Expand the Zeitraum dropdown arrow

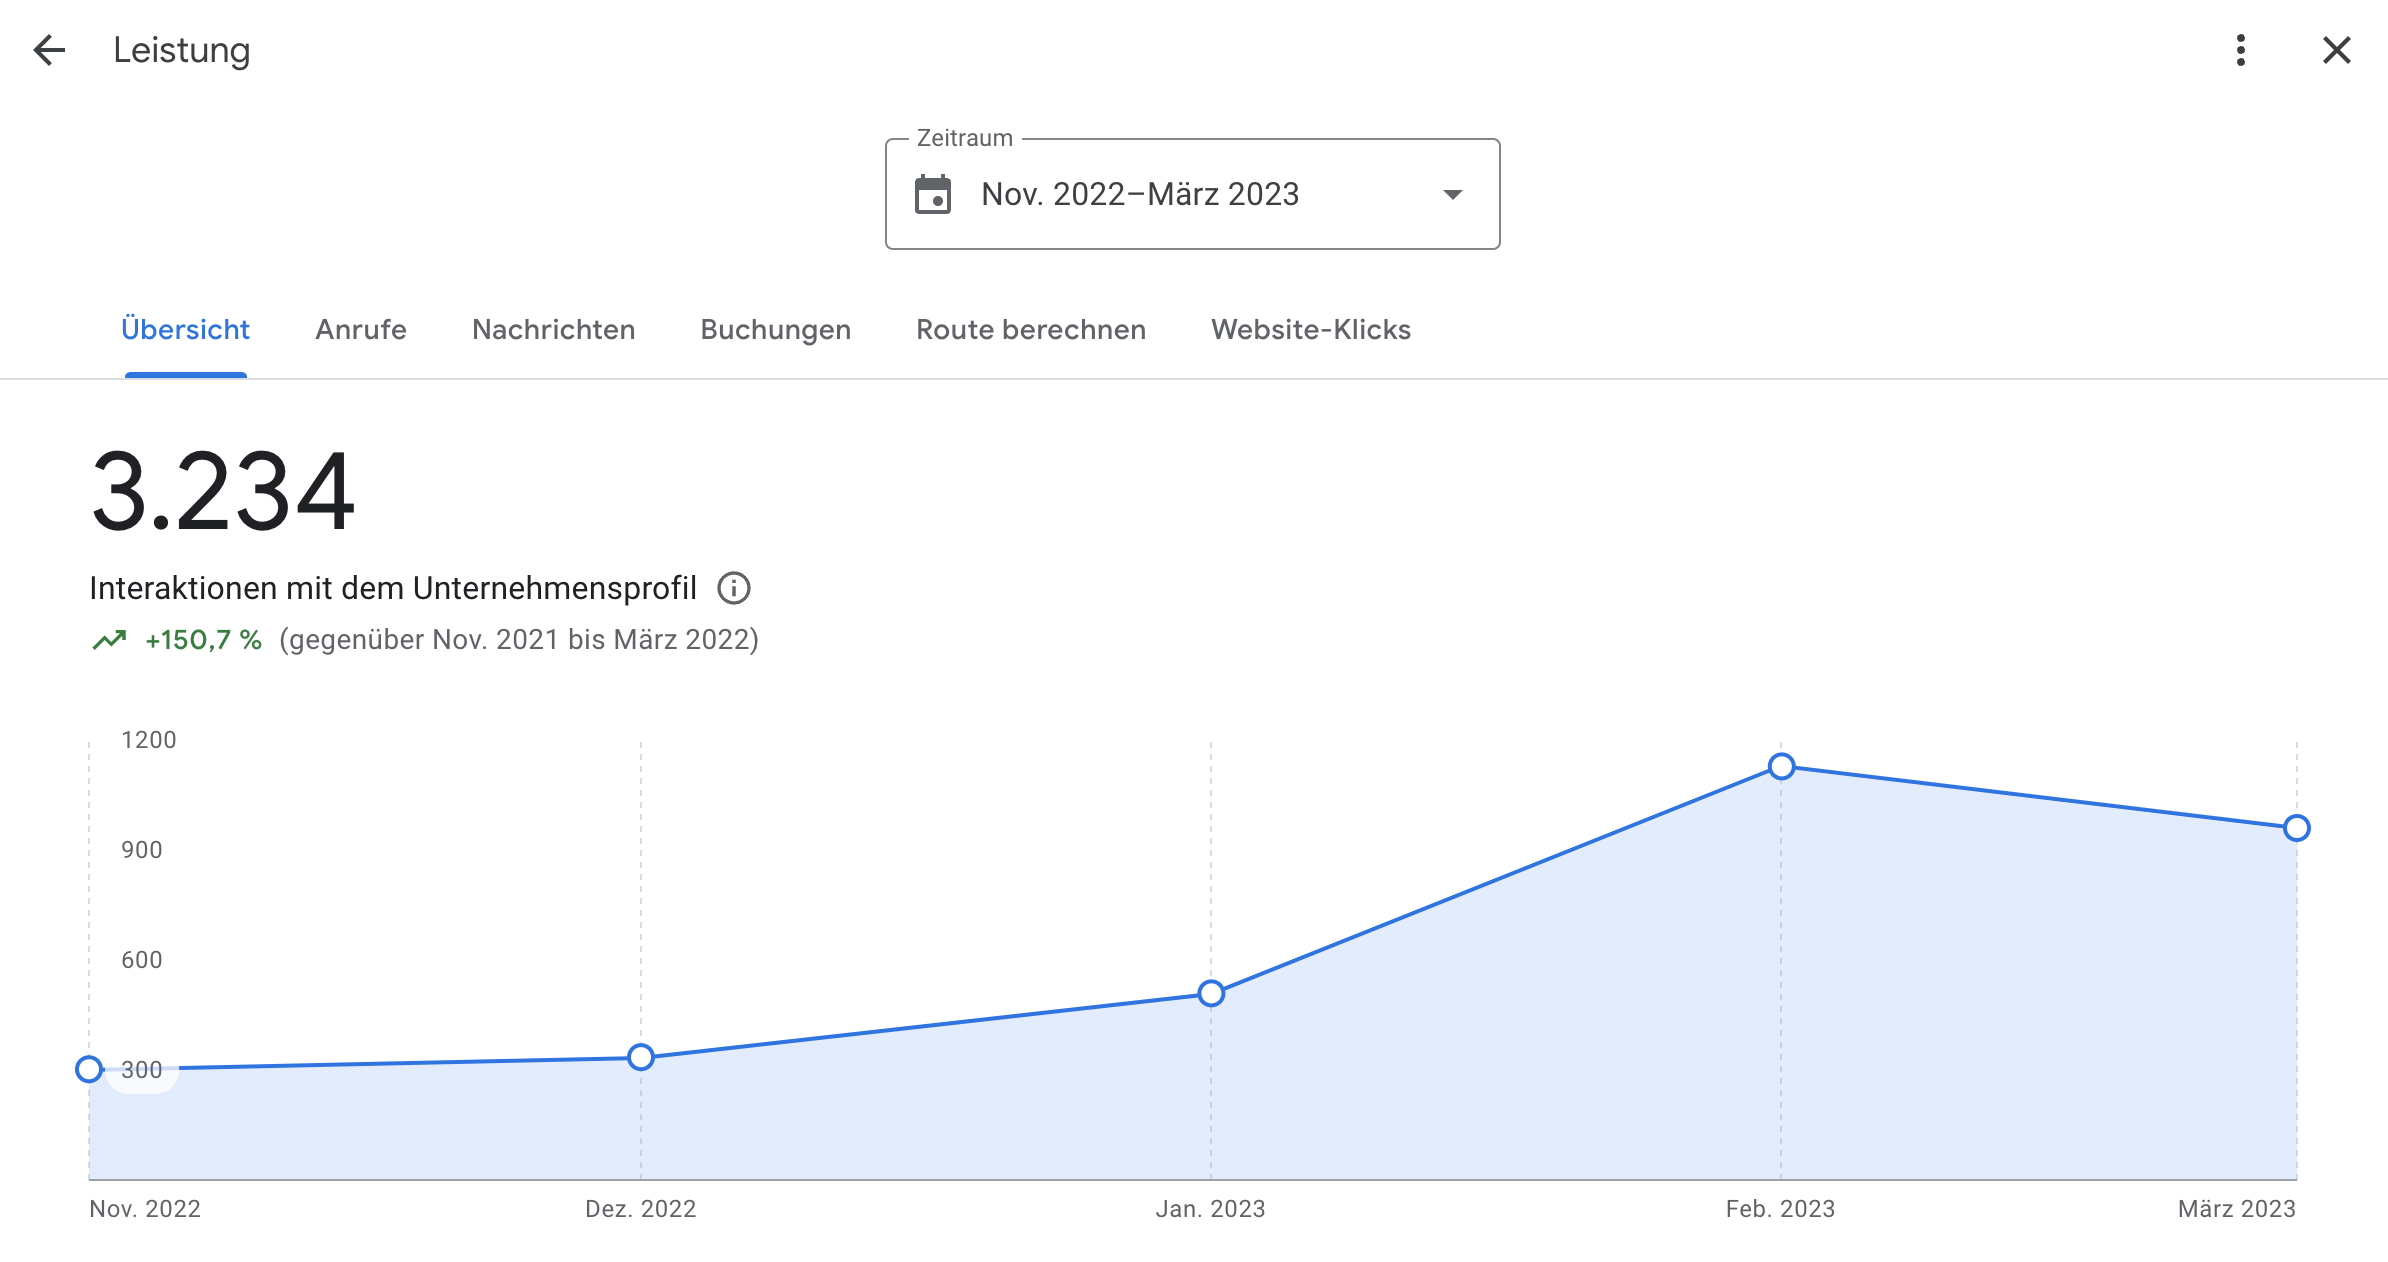tap(1452, 194)
